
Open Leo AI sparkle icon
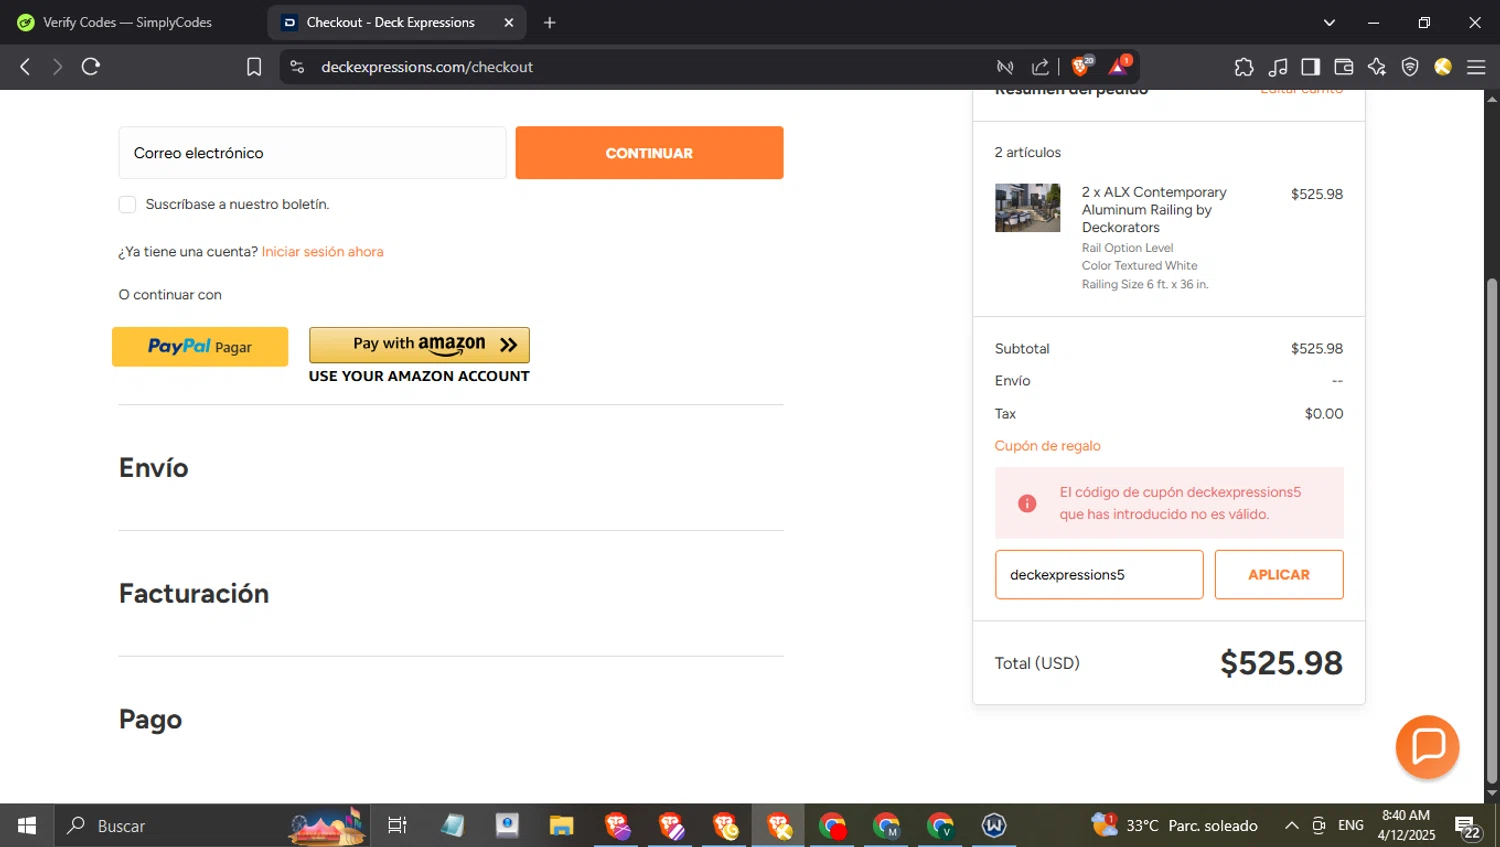pos(1377,67)
